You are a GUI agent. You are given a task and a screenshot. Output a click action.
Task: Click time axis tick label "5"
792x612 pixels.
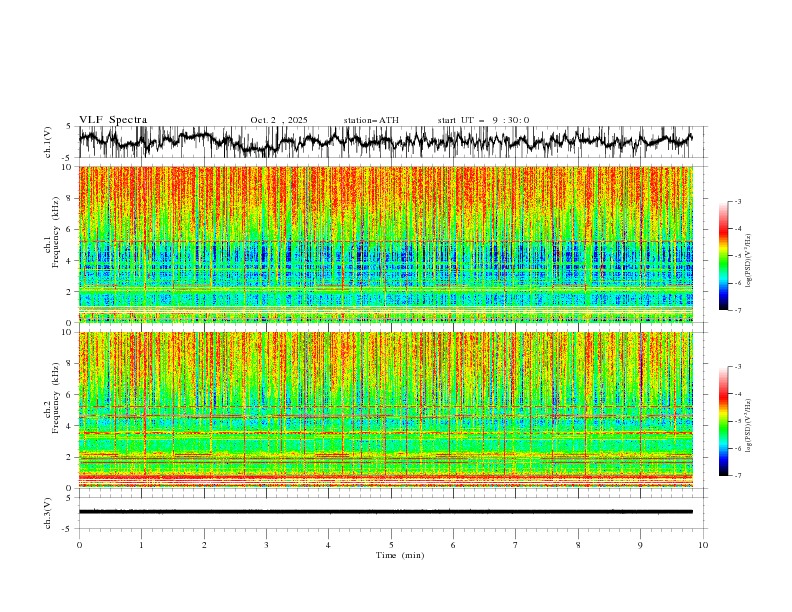[391, 545]
